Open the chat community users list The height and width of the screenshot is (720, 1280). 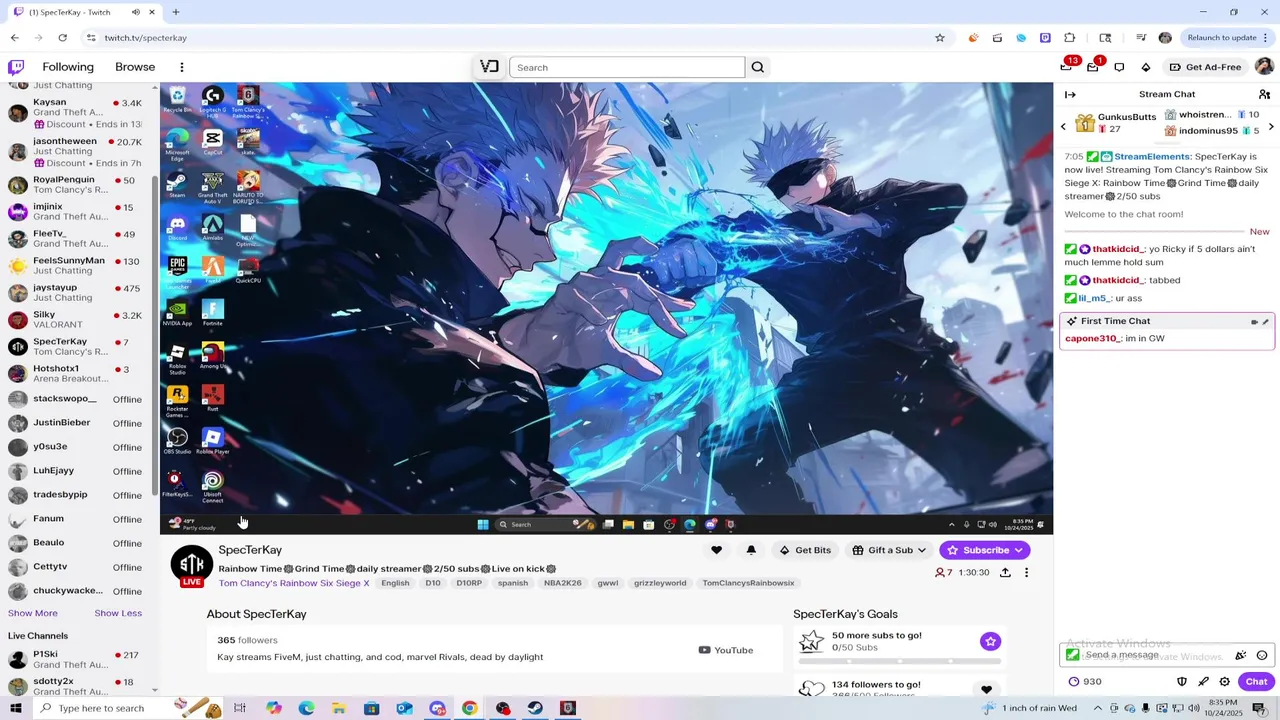click(x=1264, y=94)
